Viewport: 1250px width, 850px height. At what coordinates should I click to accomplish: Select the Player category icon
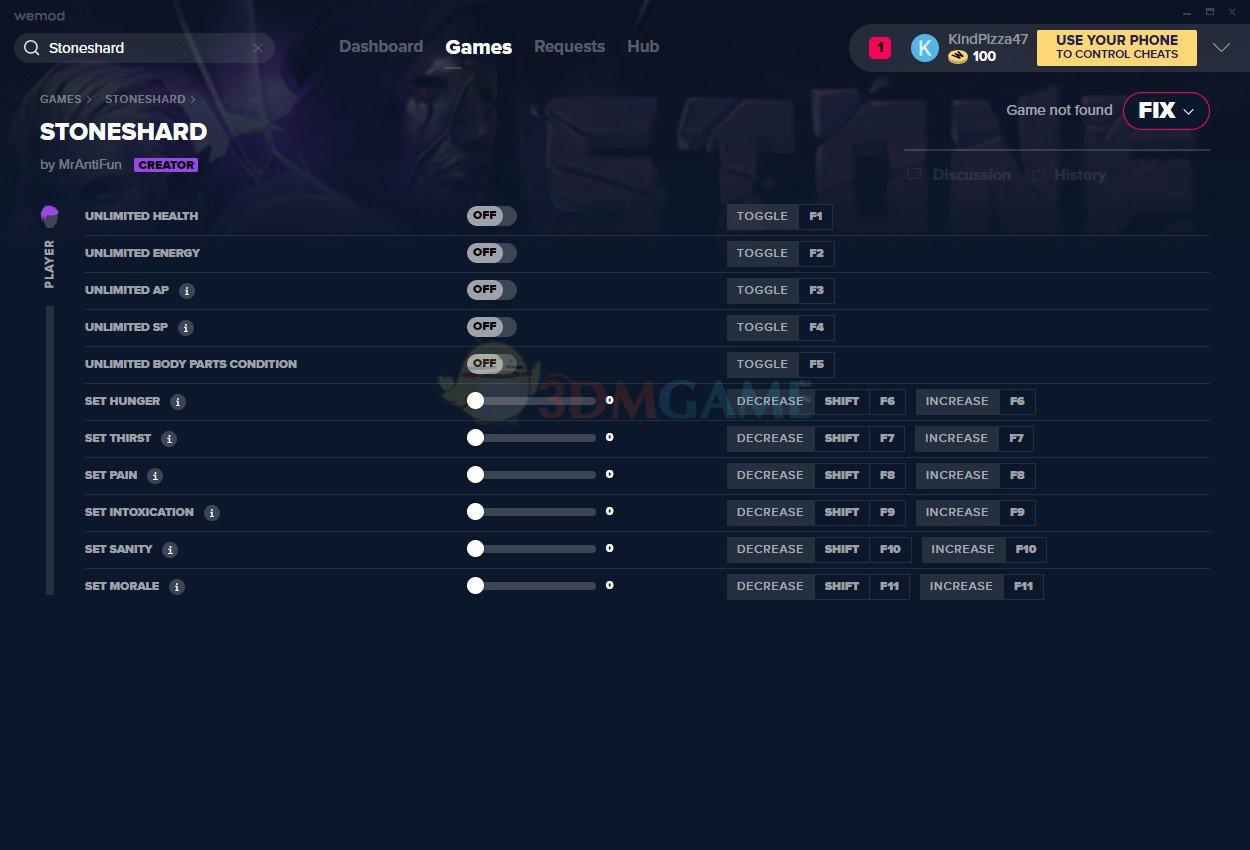click(50, 216)
